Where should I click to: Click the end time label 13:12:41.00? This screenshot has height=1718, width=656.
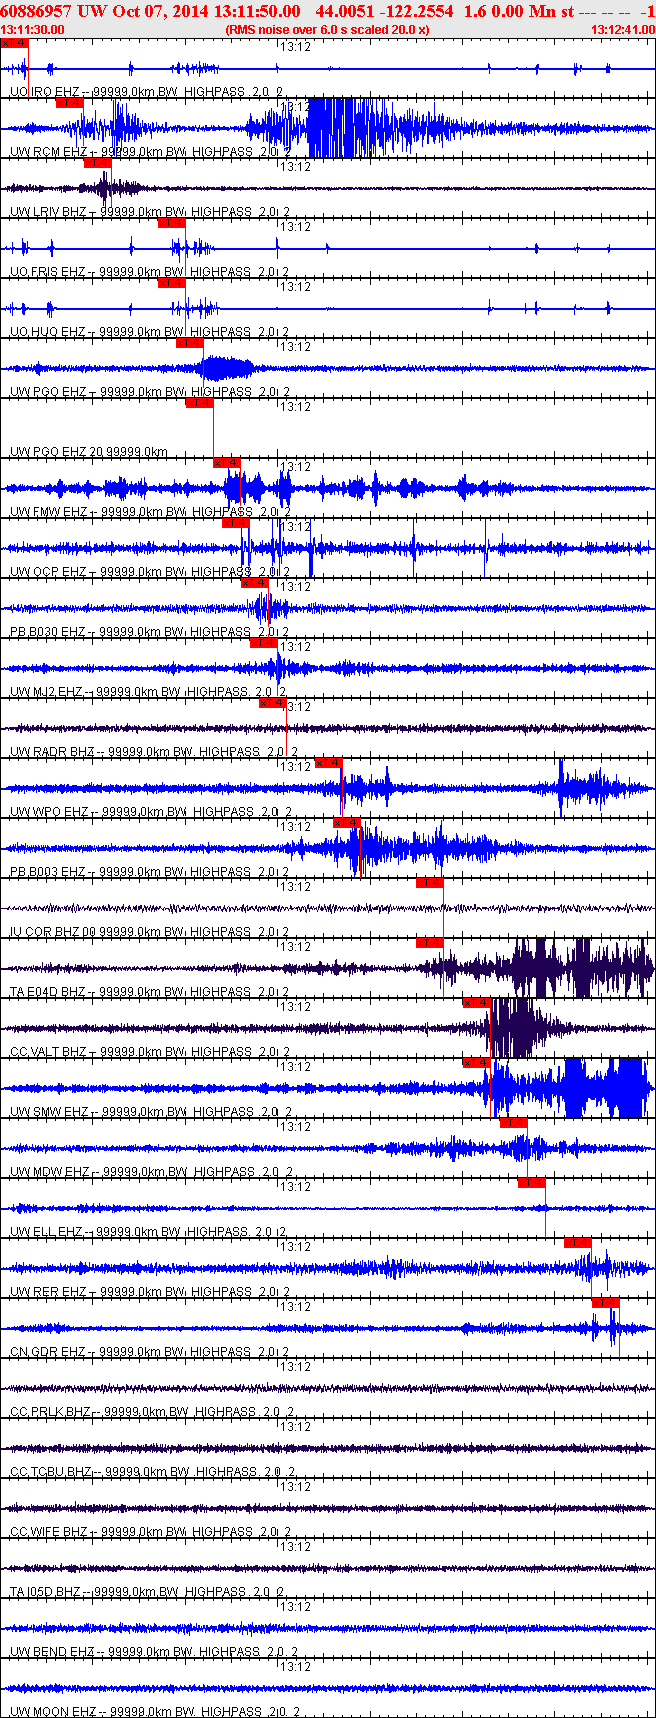pos(623,30)
